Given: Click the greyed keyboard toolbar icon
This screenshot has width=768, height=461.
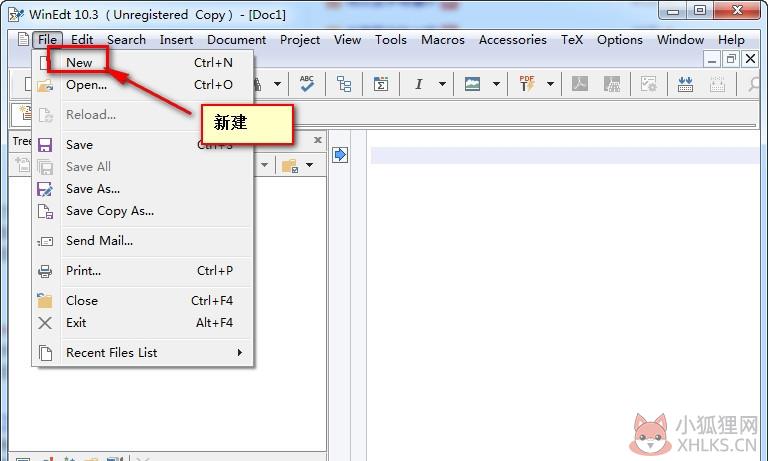Looking at the screenshot, I should [x=717, y=84].
